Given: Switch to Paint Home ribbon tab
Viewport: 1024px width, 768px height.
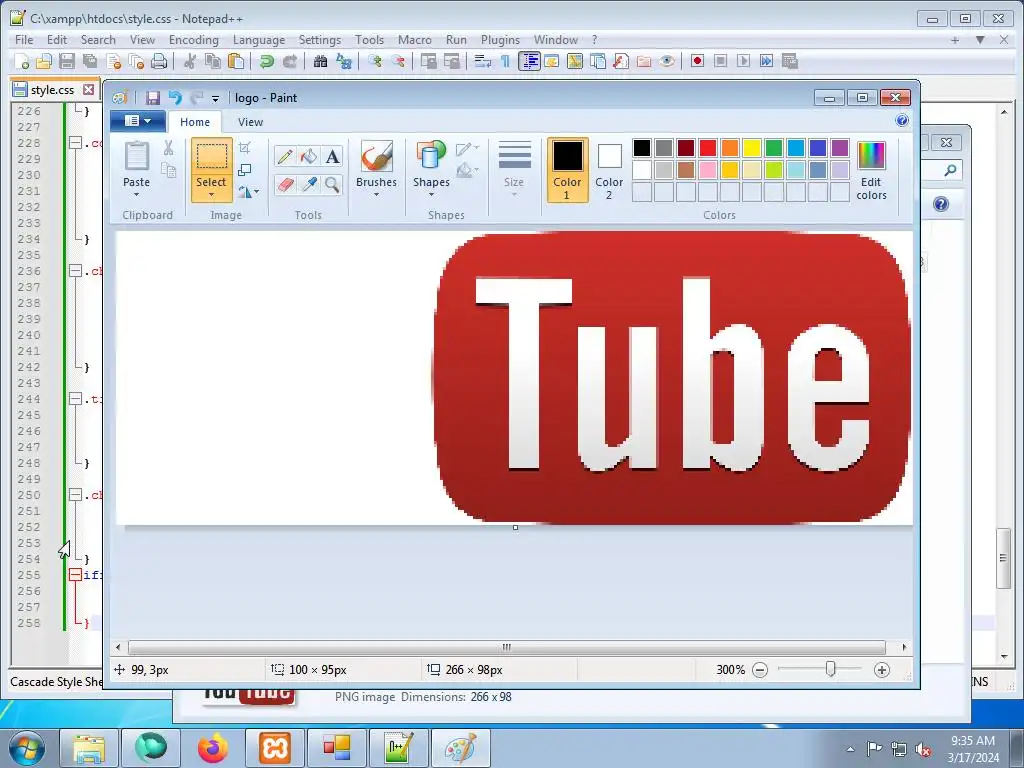Looking at the screenshot, I should pyautogui.click(x=195, y=122).
